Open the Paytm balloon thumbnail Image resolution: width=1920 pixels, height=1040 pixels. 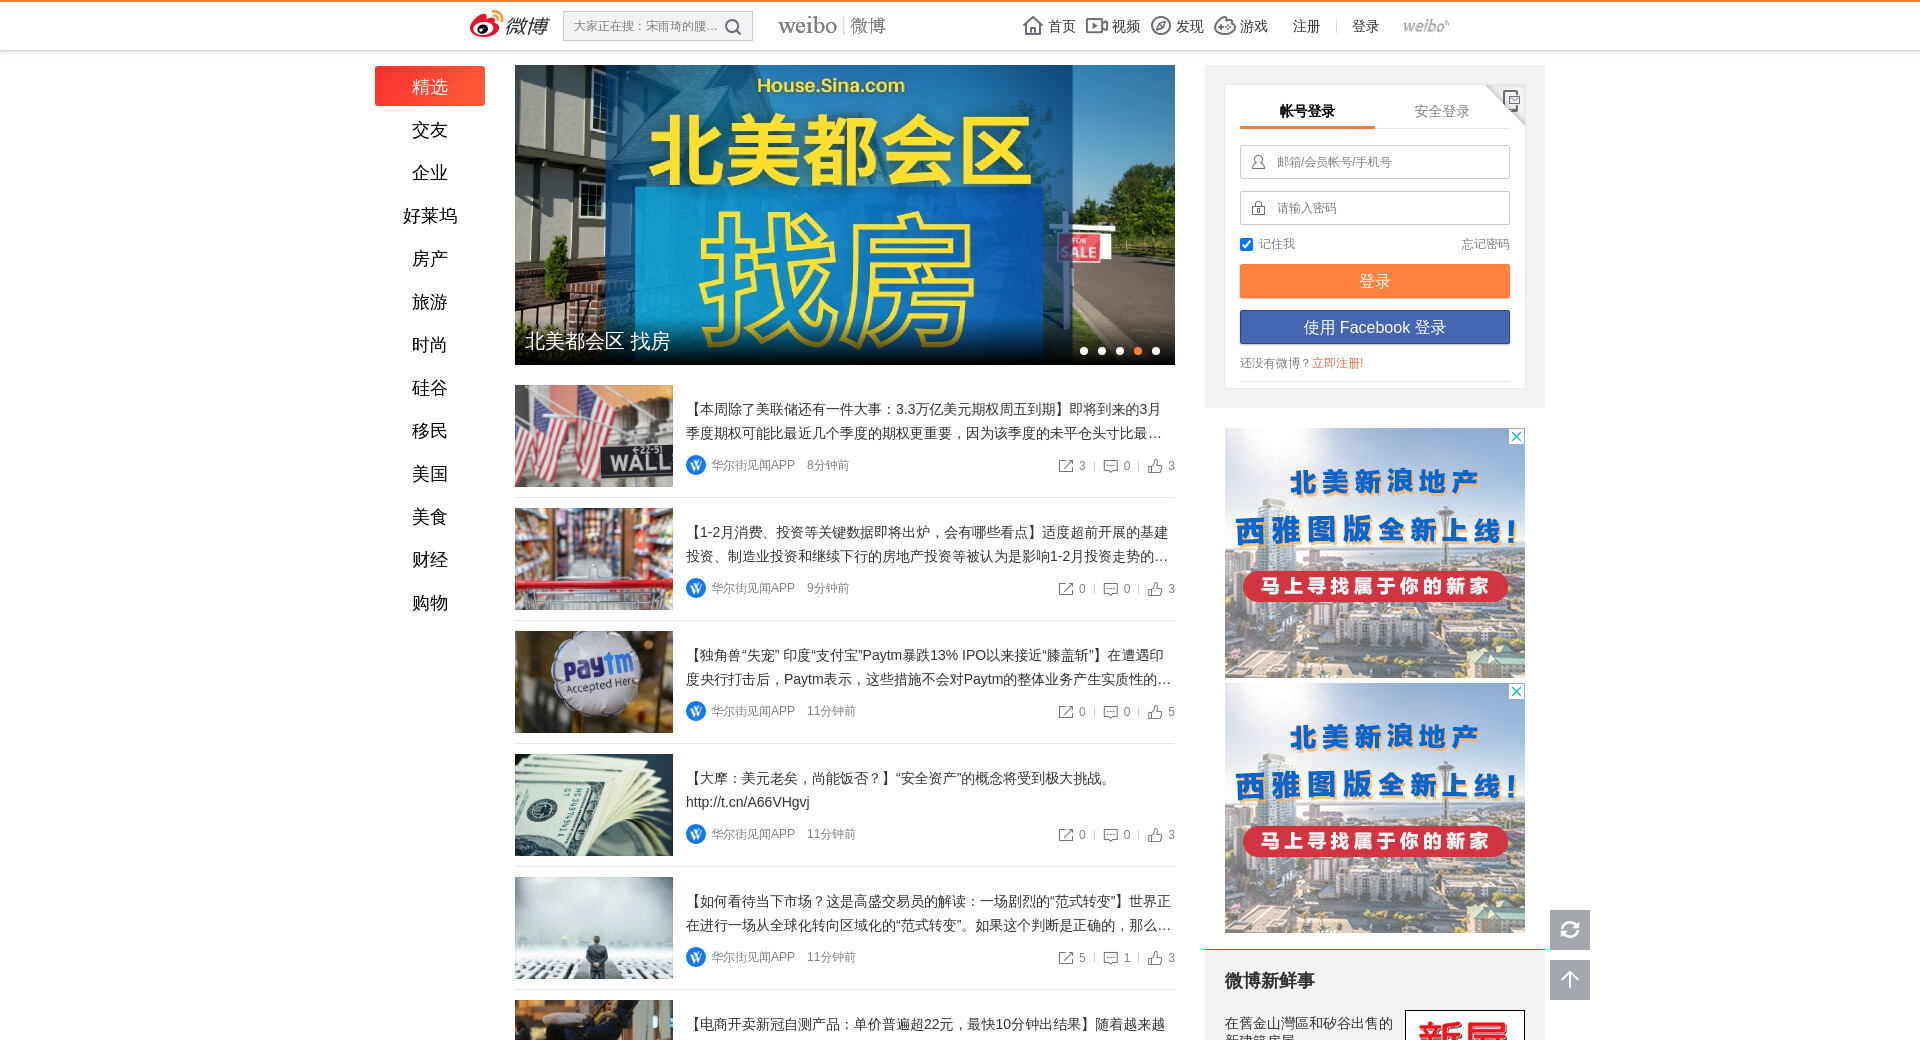(594, 682)
